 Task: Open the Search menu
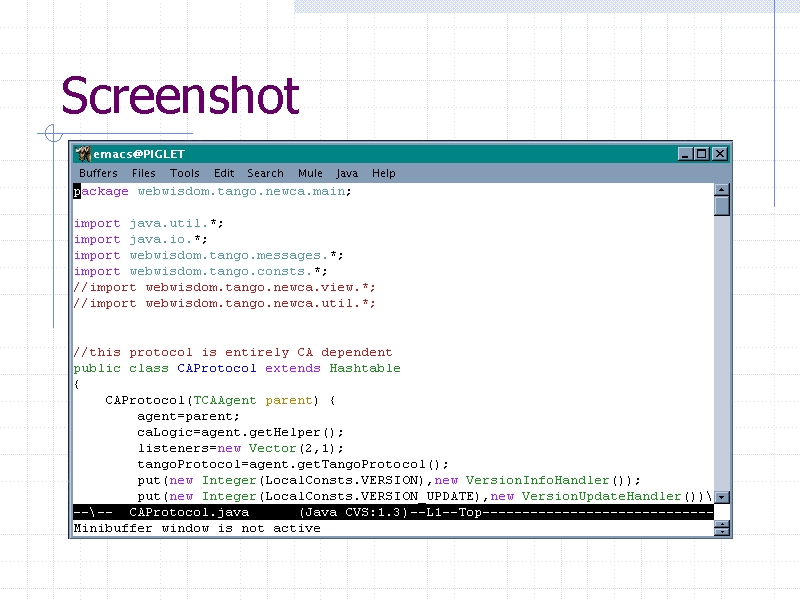click(265, 173)
